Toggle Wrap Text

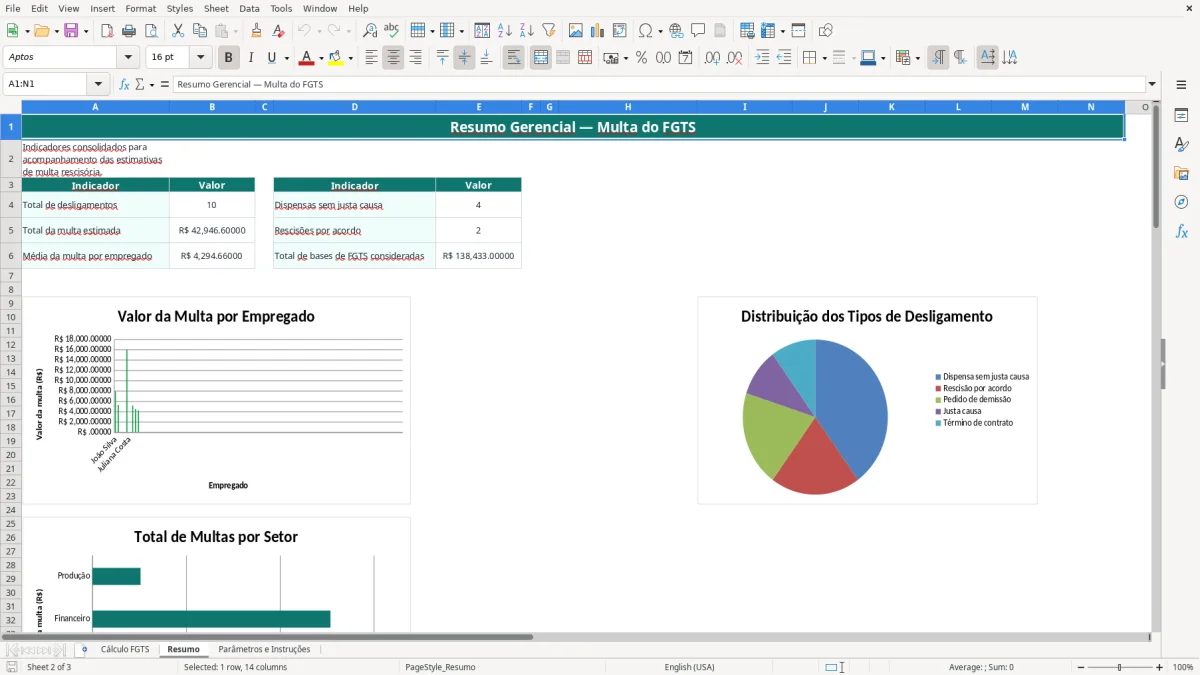tap(513, 58)
